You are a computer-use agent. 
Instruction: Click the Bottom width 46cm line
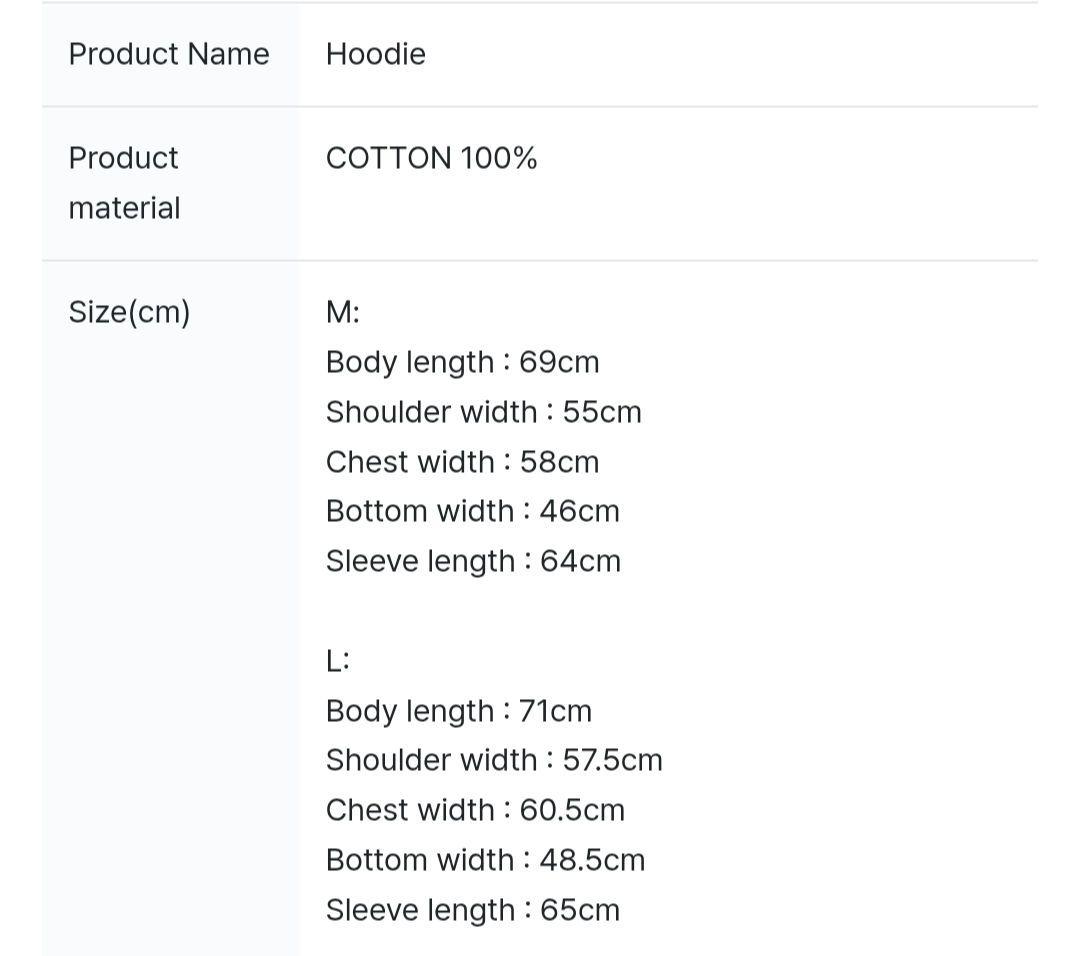(472, 511)
